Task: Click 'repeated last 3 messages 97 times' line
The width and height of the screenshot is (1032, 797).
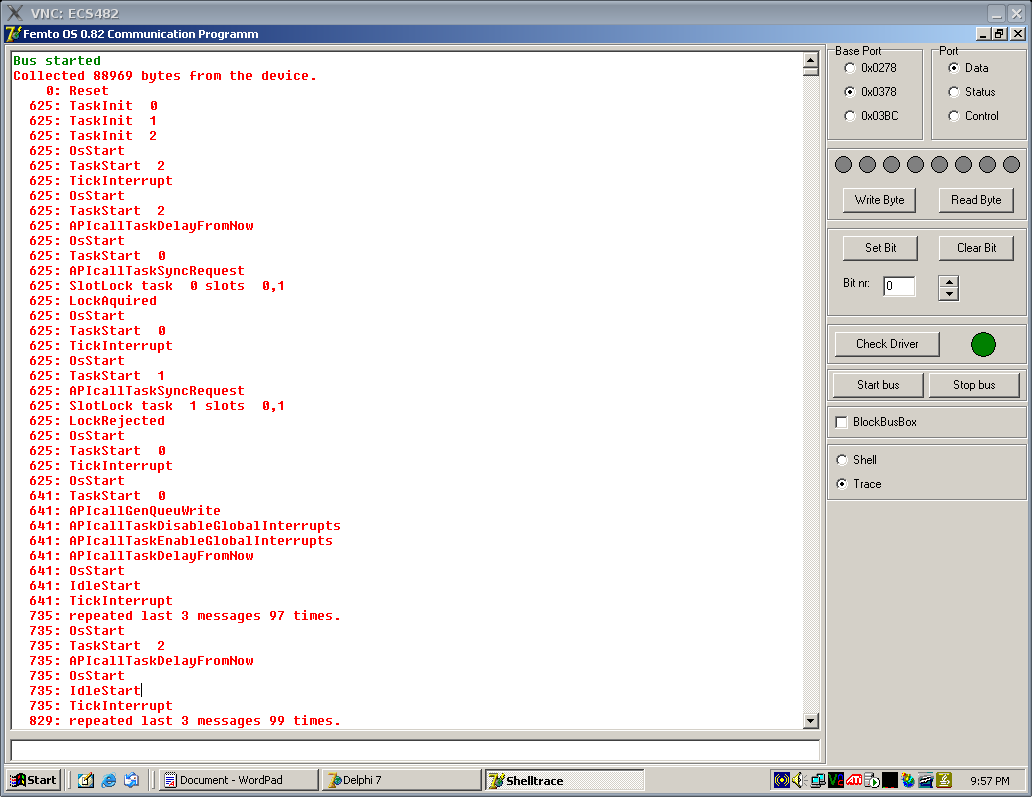Action: (x=185, y=616)
